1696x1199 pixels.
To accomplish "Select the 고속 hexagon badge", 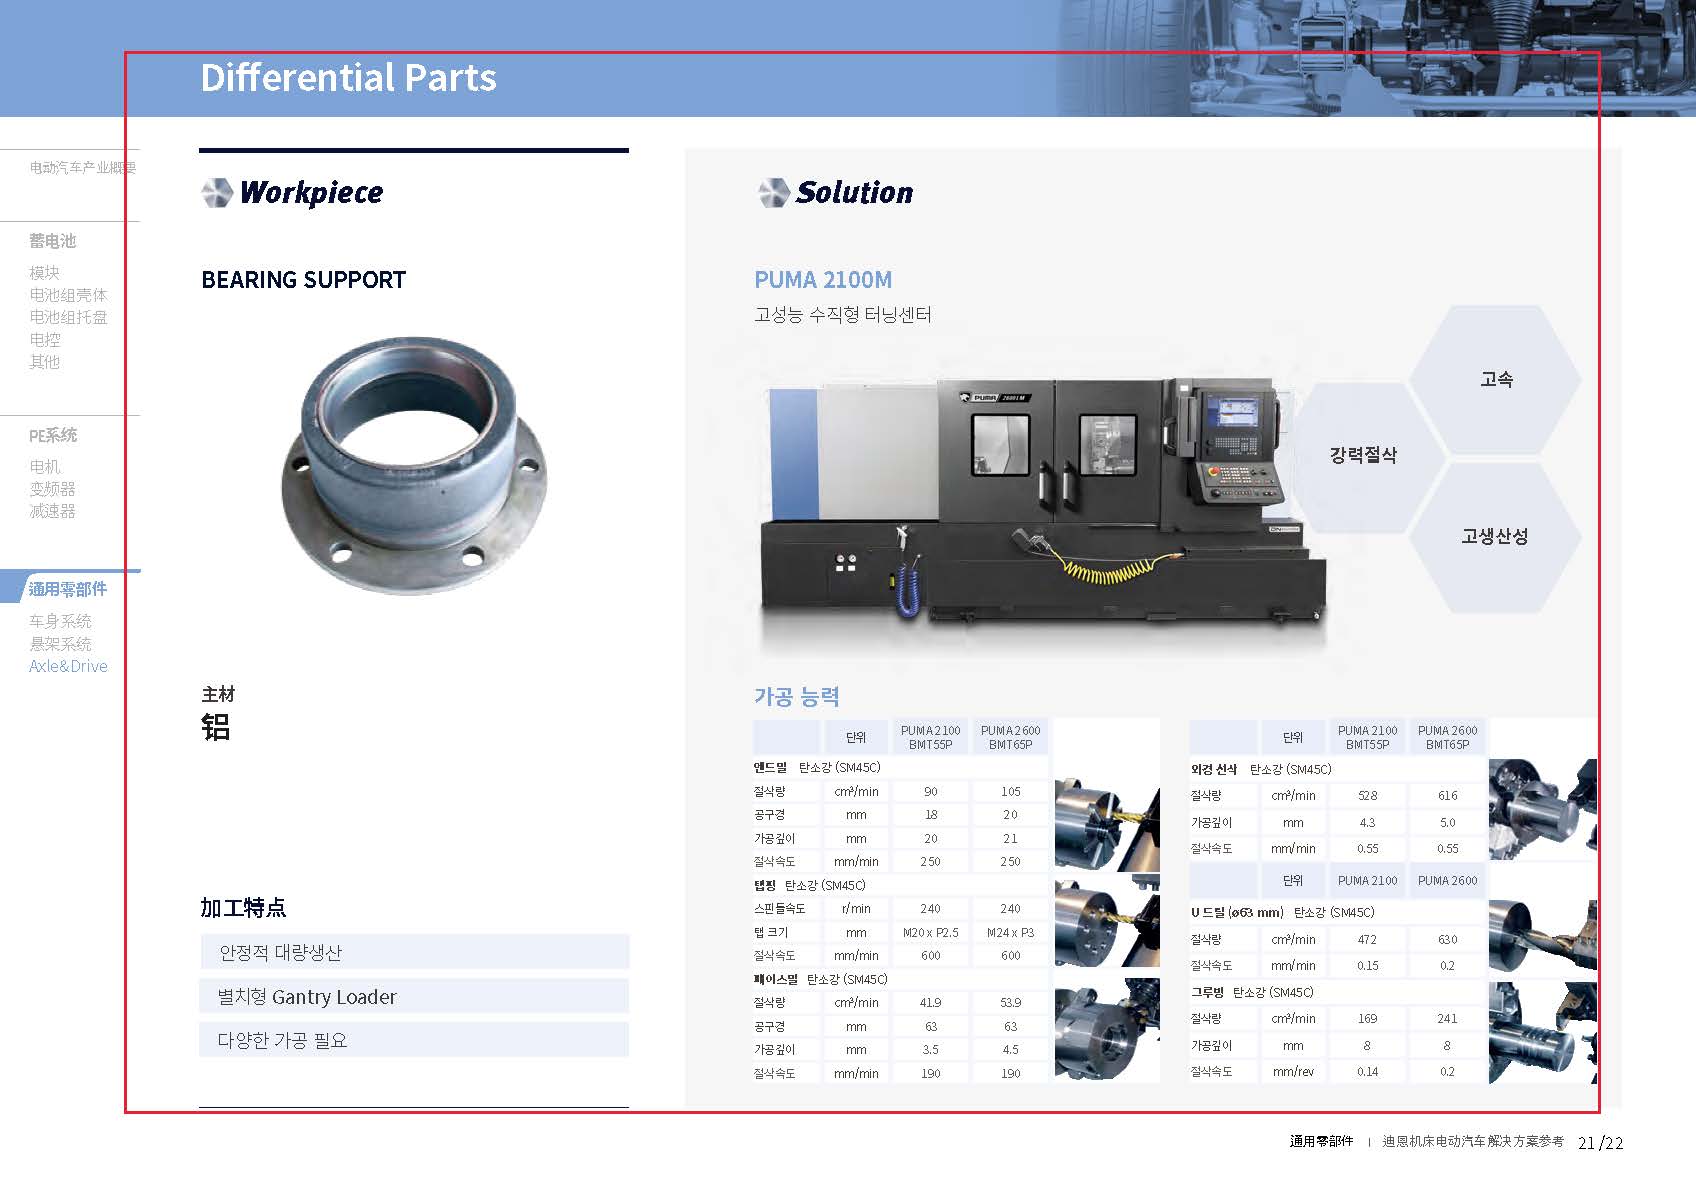I will coord(1495,380).
